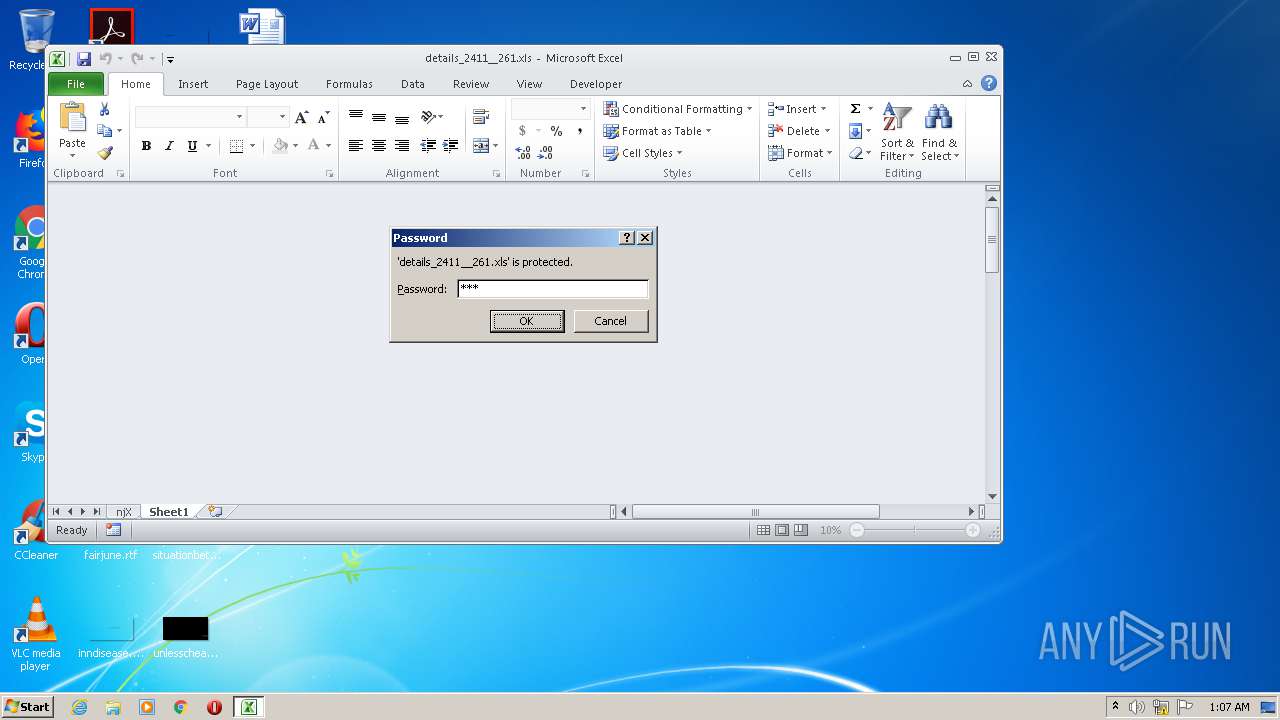The height and width of the screenshot is (720, 1280).
Task: Click the Borders icon
Action: [236, 146]
